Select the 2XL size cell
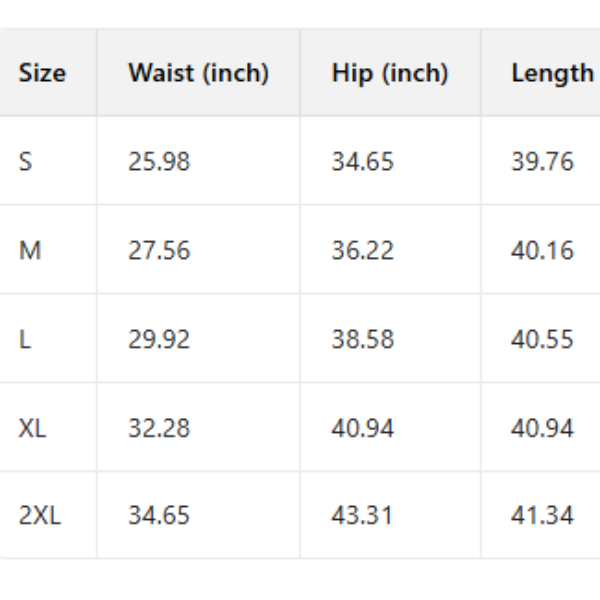 [40, 516]
